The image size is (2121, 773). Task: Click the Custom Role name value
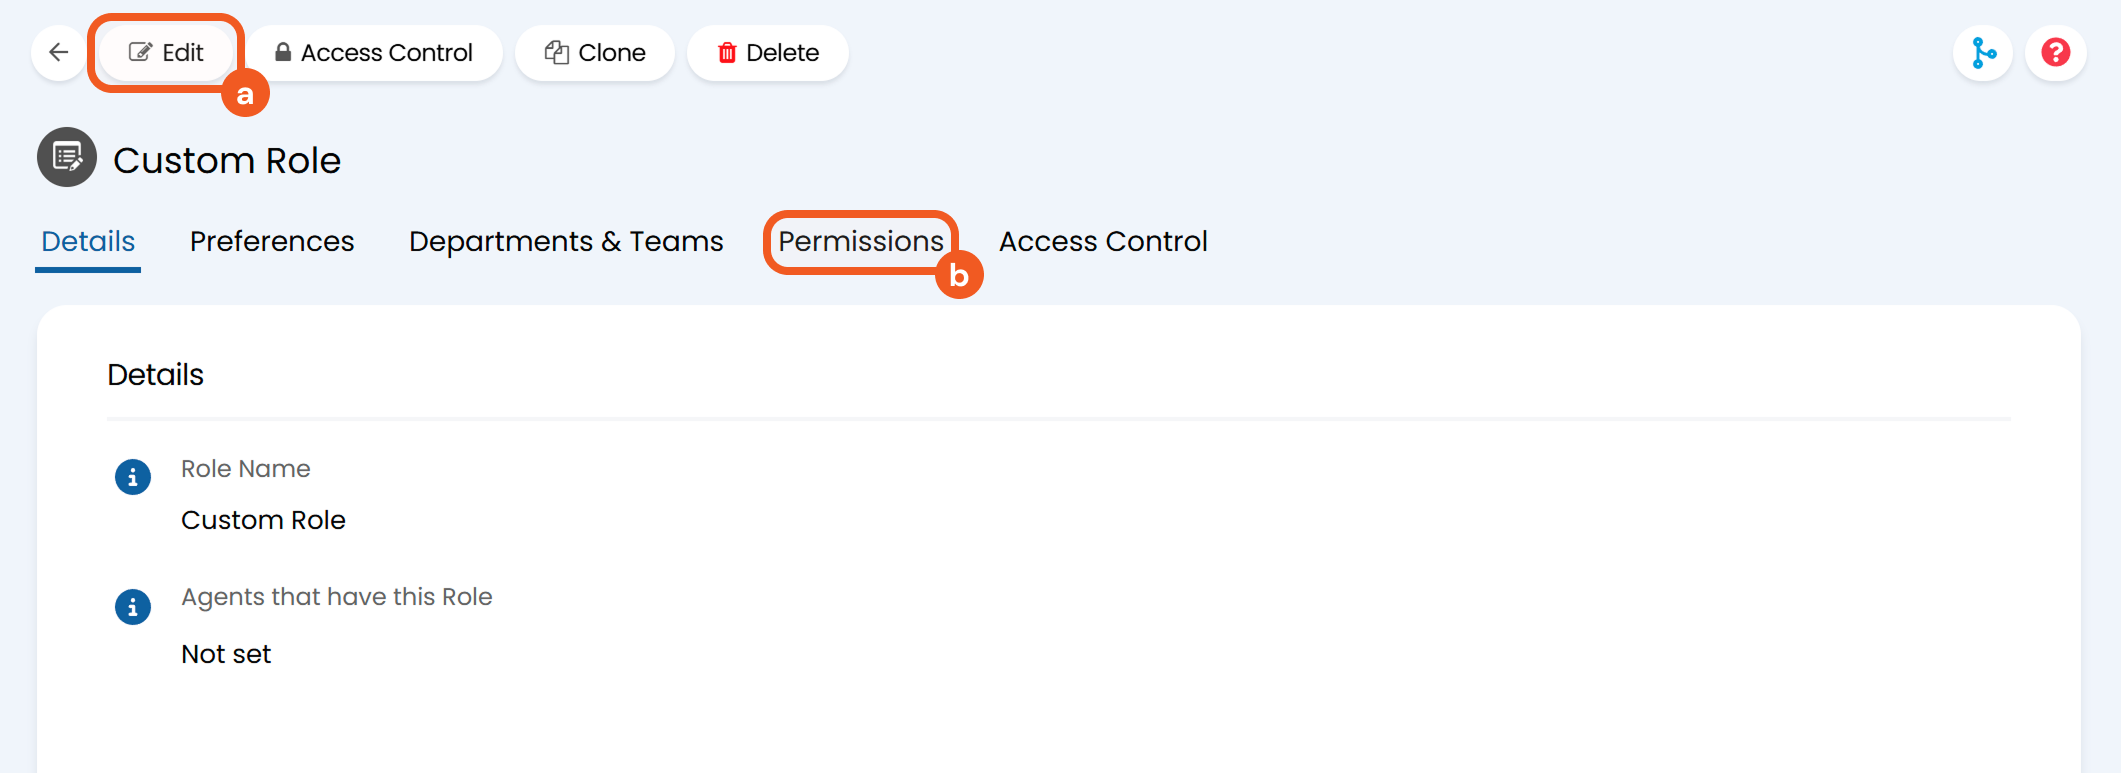[263, 520]
